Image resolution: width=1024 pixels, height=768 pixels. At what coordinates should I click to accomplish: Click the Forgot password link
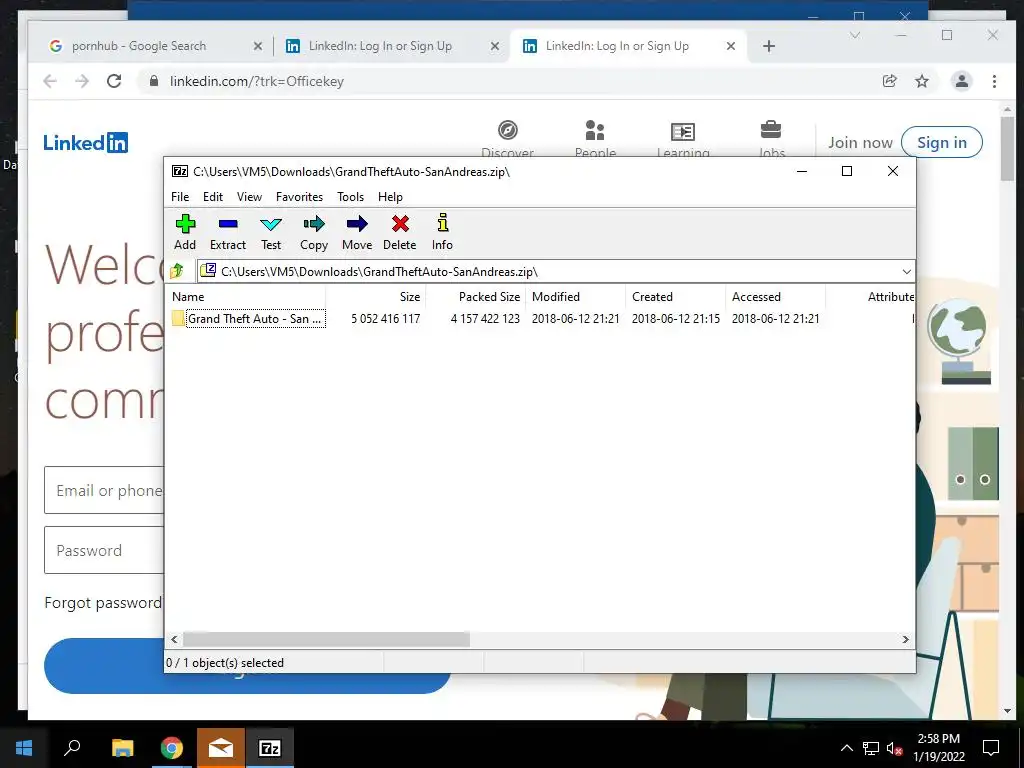tap(103, 602)
